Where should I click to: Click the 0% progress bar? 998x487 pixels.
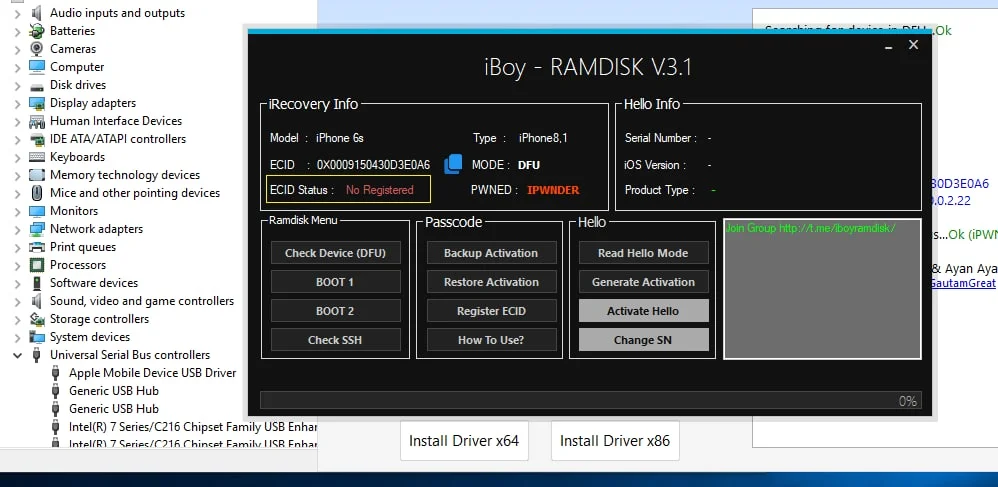tap(591, 400)
